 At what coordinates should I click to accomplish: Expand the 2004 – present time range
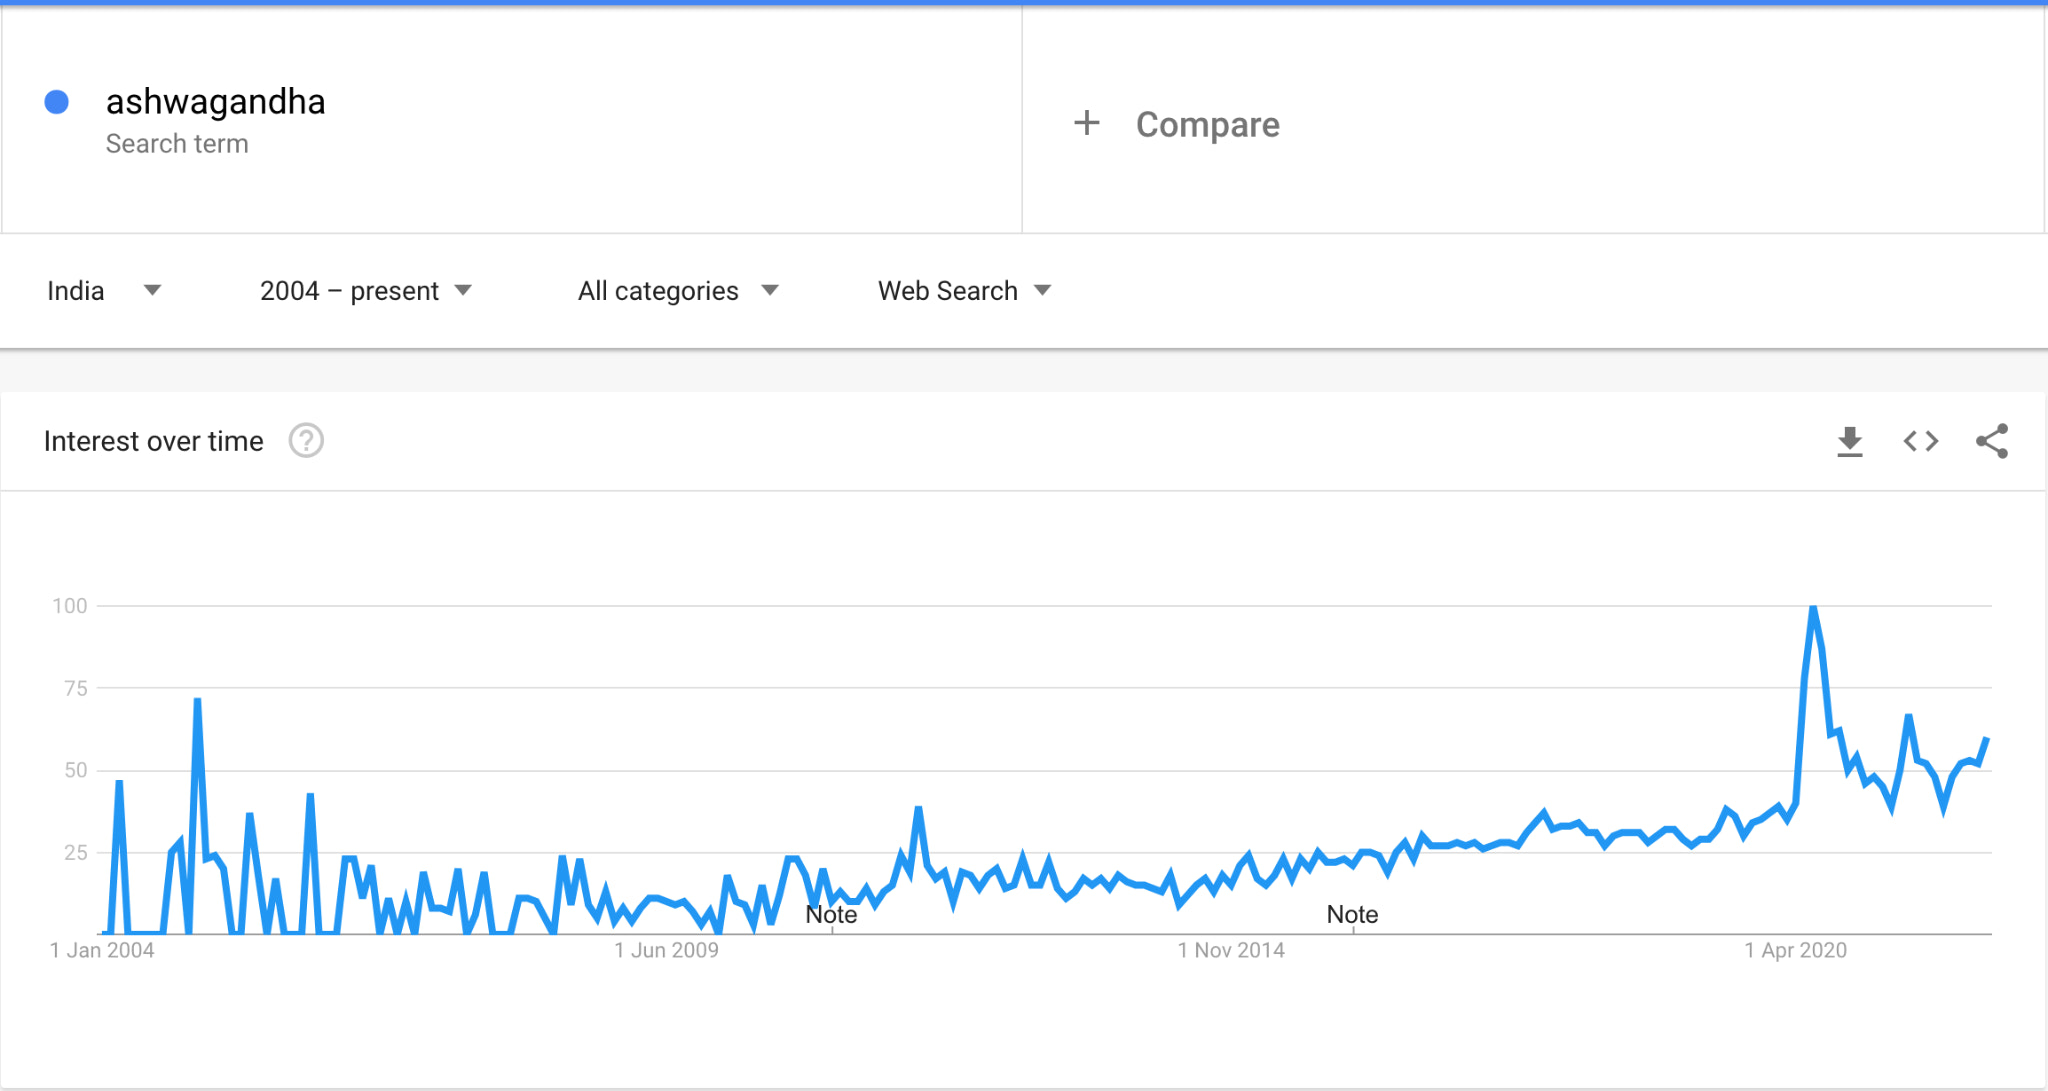point(365,291)
